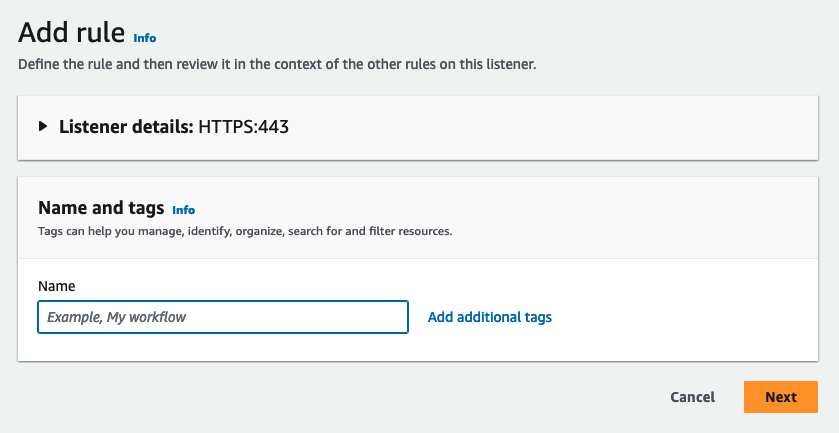Open Info link beside Add rule heading
839x433 pixels.
tap(145, 37)
